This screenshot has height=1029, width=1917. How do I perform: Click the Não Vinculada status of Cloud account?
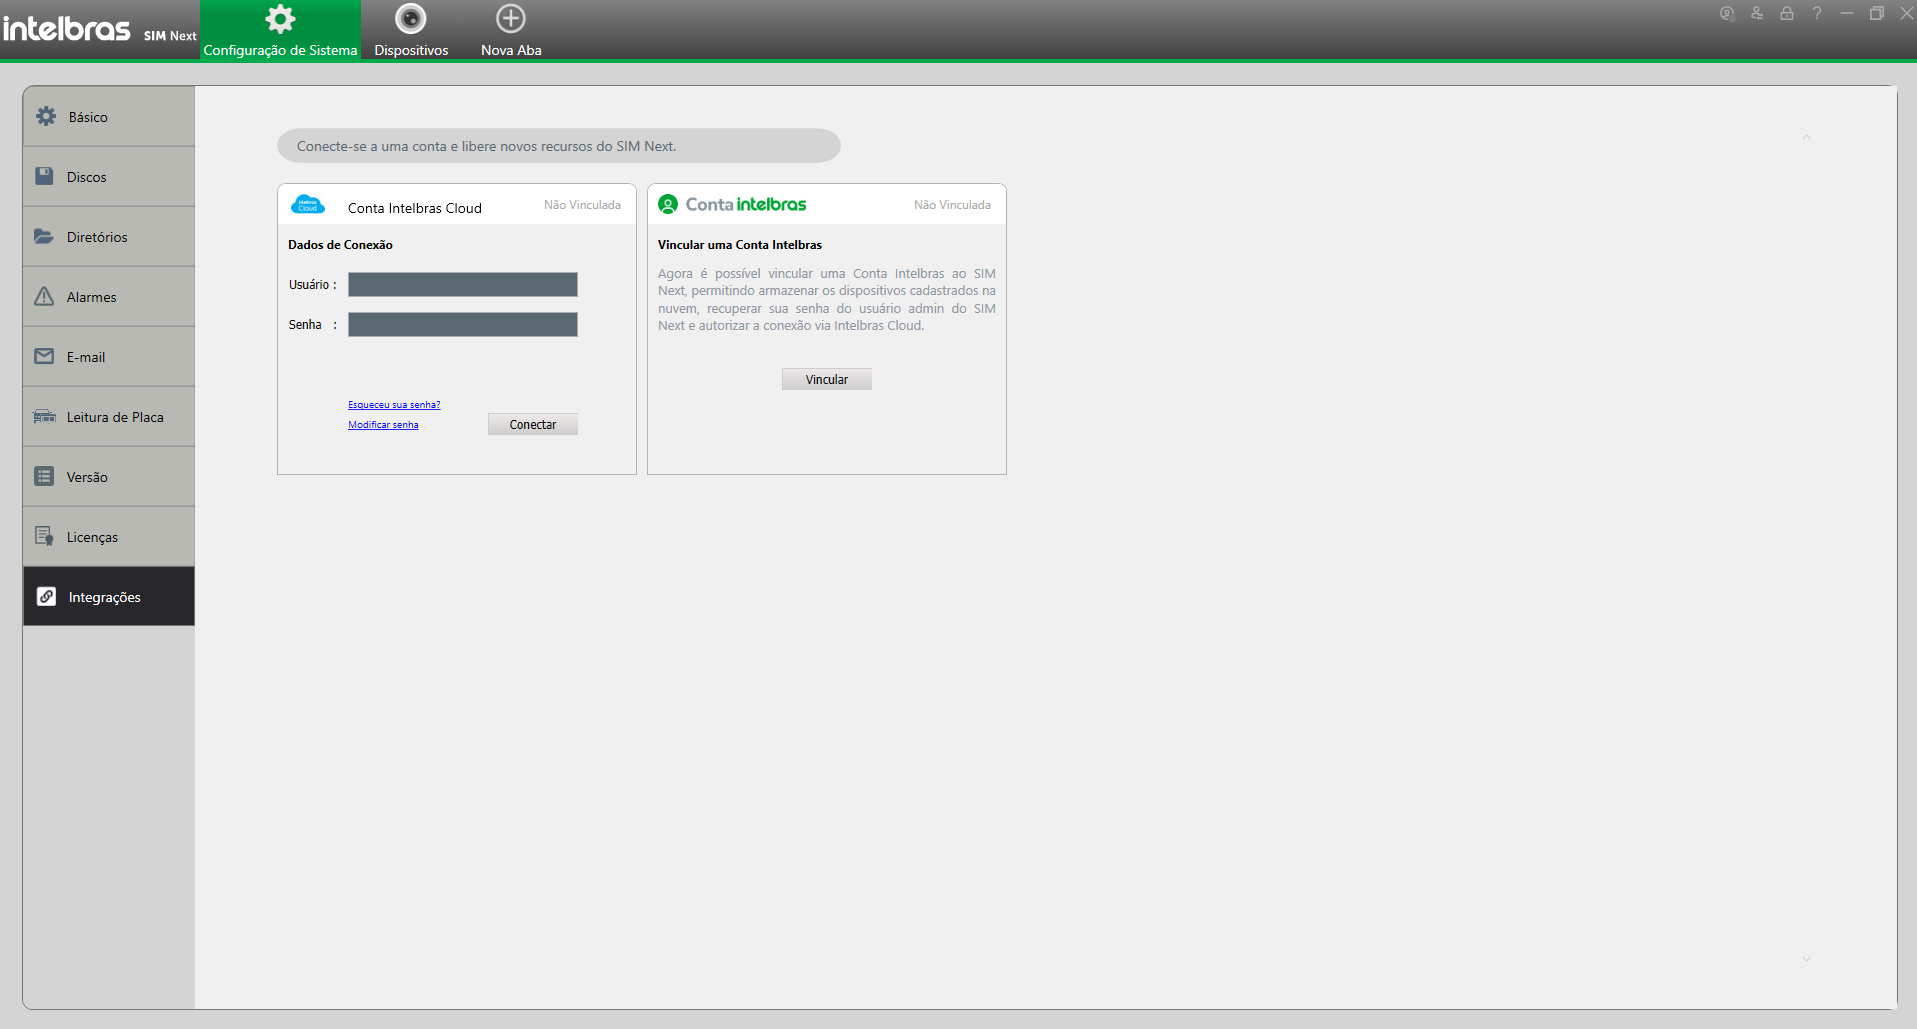[x=582, y=205]
